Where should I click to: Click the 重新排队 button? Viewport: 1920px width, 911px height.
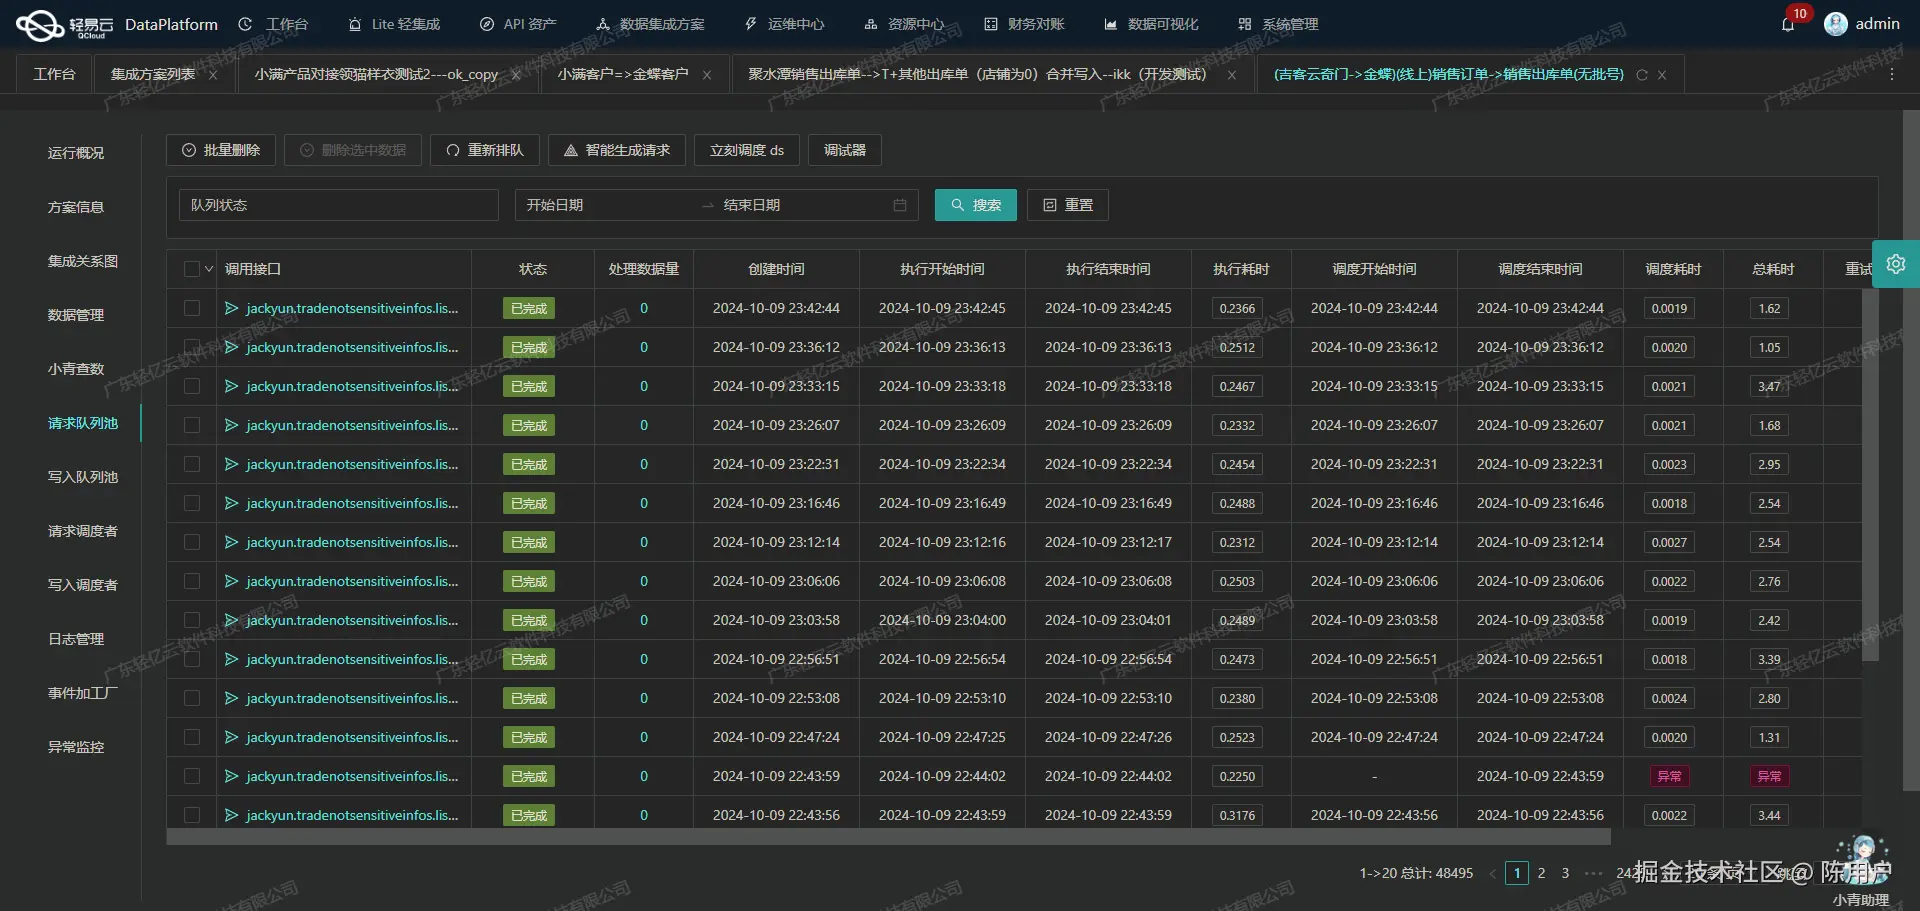[485, 150]
